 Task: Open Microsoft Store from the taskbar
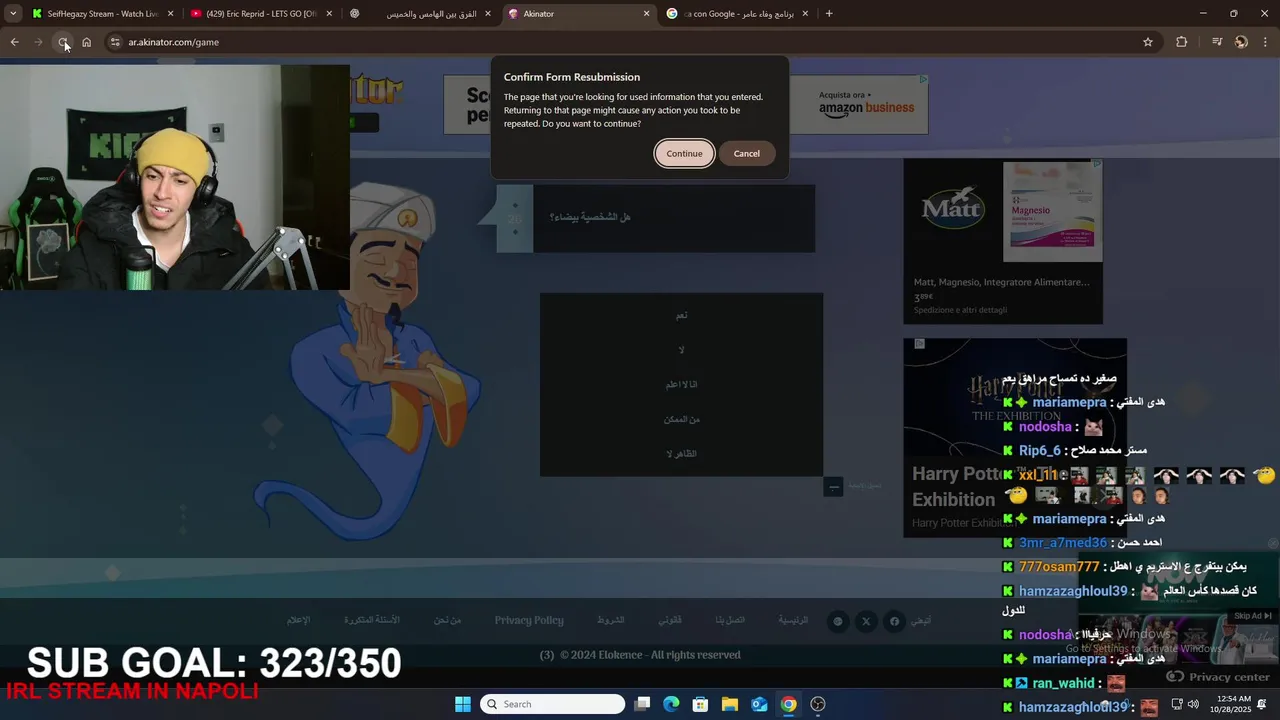(x=701, y=704)
